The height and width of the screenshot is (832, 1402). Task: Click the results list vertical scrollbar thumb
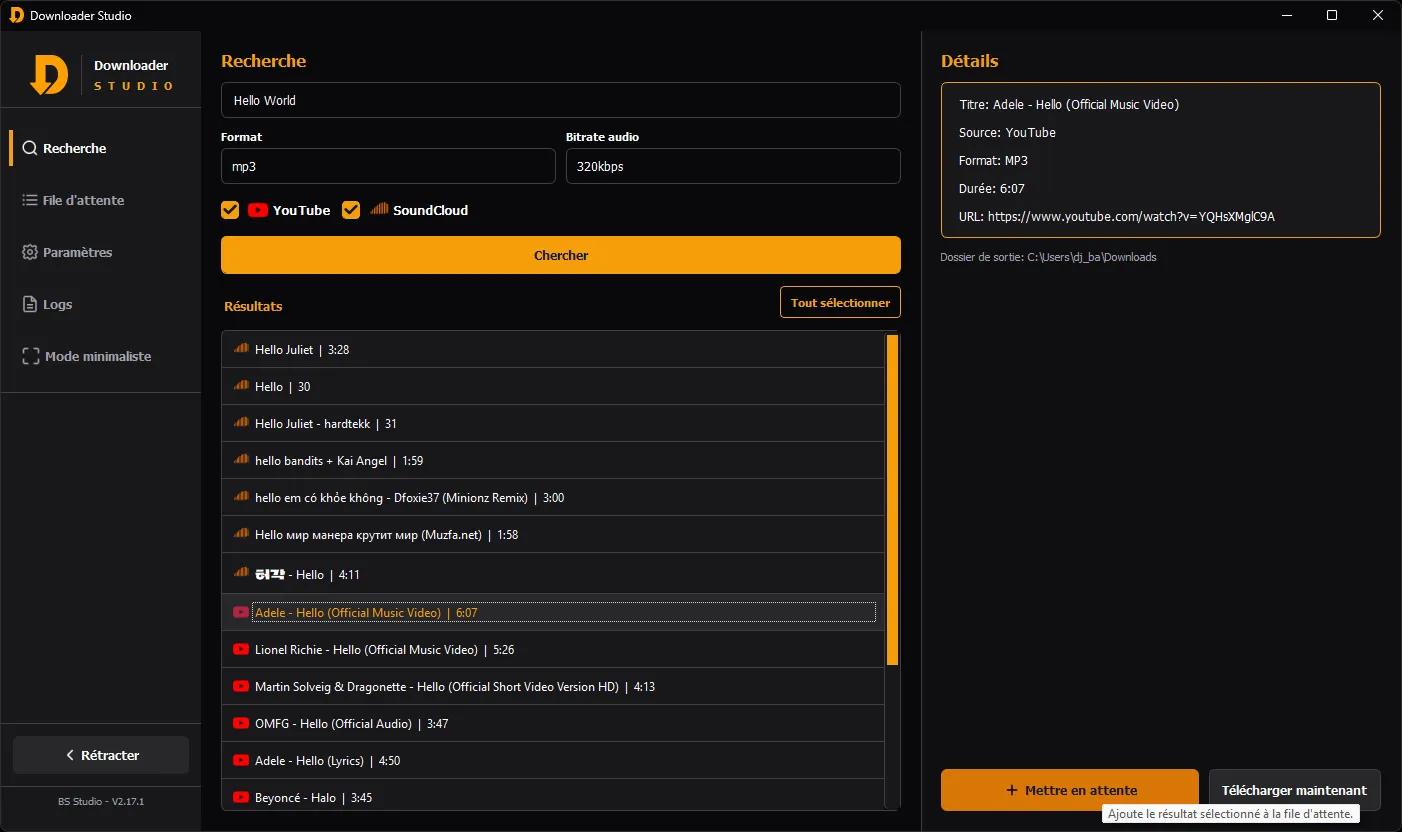(892, 500)
